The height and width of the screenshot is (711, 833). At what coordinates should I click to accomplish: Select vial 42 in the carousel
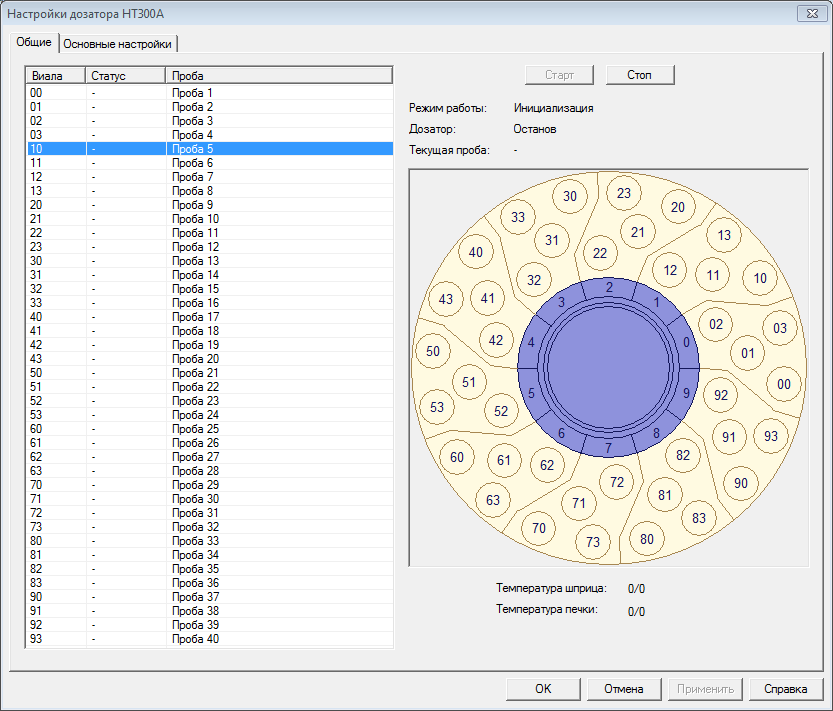[x=495, y=340]
